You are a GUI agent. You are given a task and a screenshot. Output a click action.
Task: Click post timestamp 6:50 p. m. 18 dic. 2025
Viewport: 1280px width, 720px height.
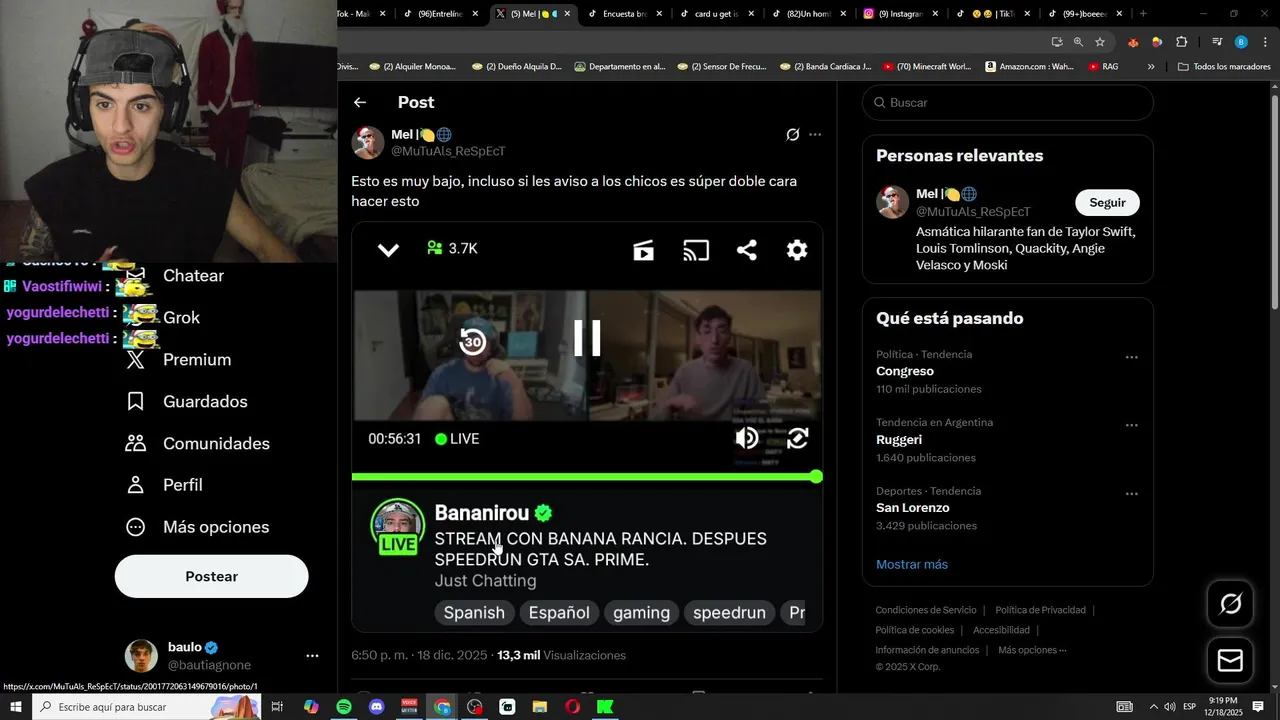pos(420,655)
